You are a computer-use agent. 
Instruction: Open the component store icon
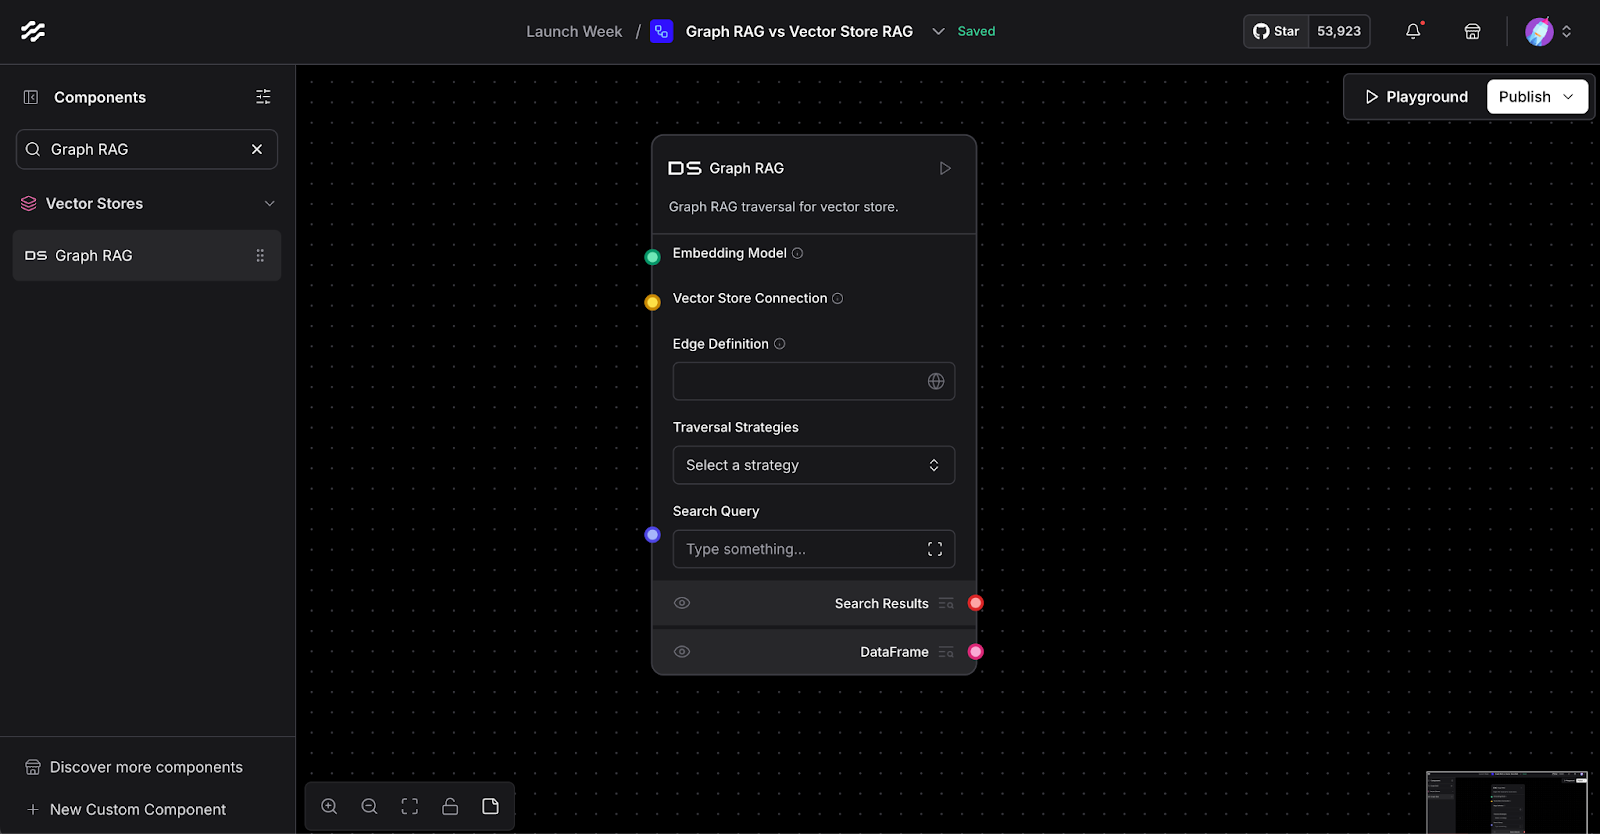(x=1472, y=31)
